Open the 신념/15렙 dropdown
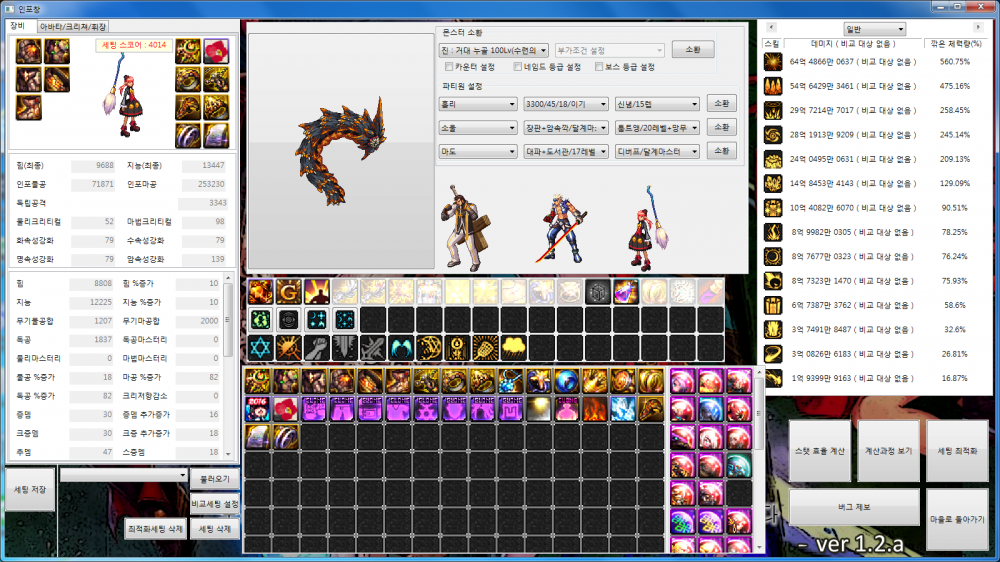1000x562 pixels. pos(657,104)
